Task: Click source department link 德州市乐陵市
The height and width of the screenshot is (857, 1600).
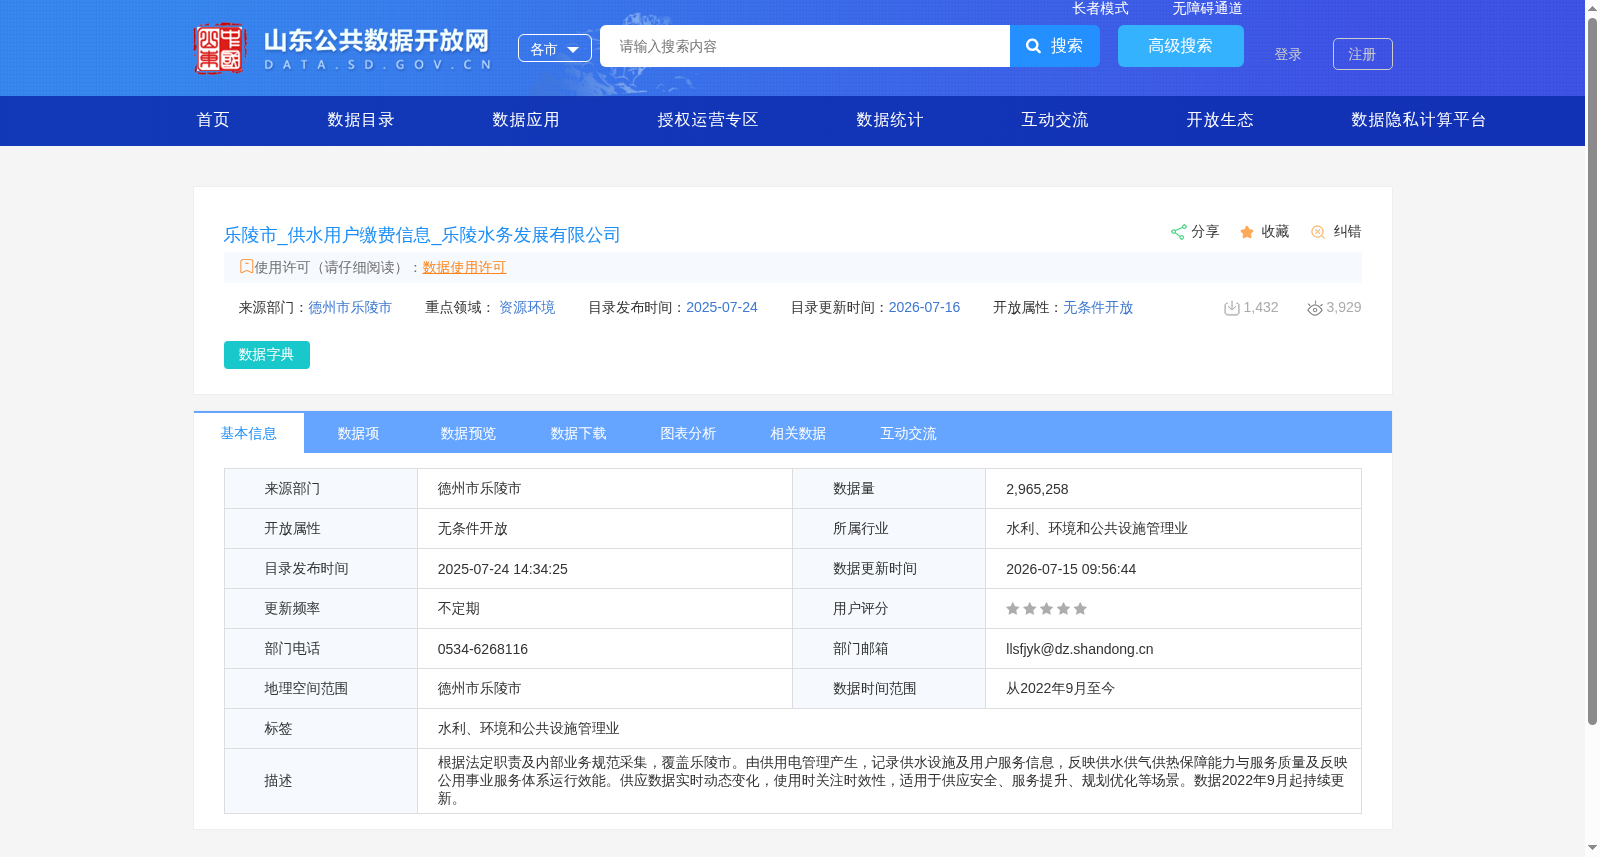Action: [x=350, y=307]
